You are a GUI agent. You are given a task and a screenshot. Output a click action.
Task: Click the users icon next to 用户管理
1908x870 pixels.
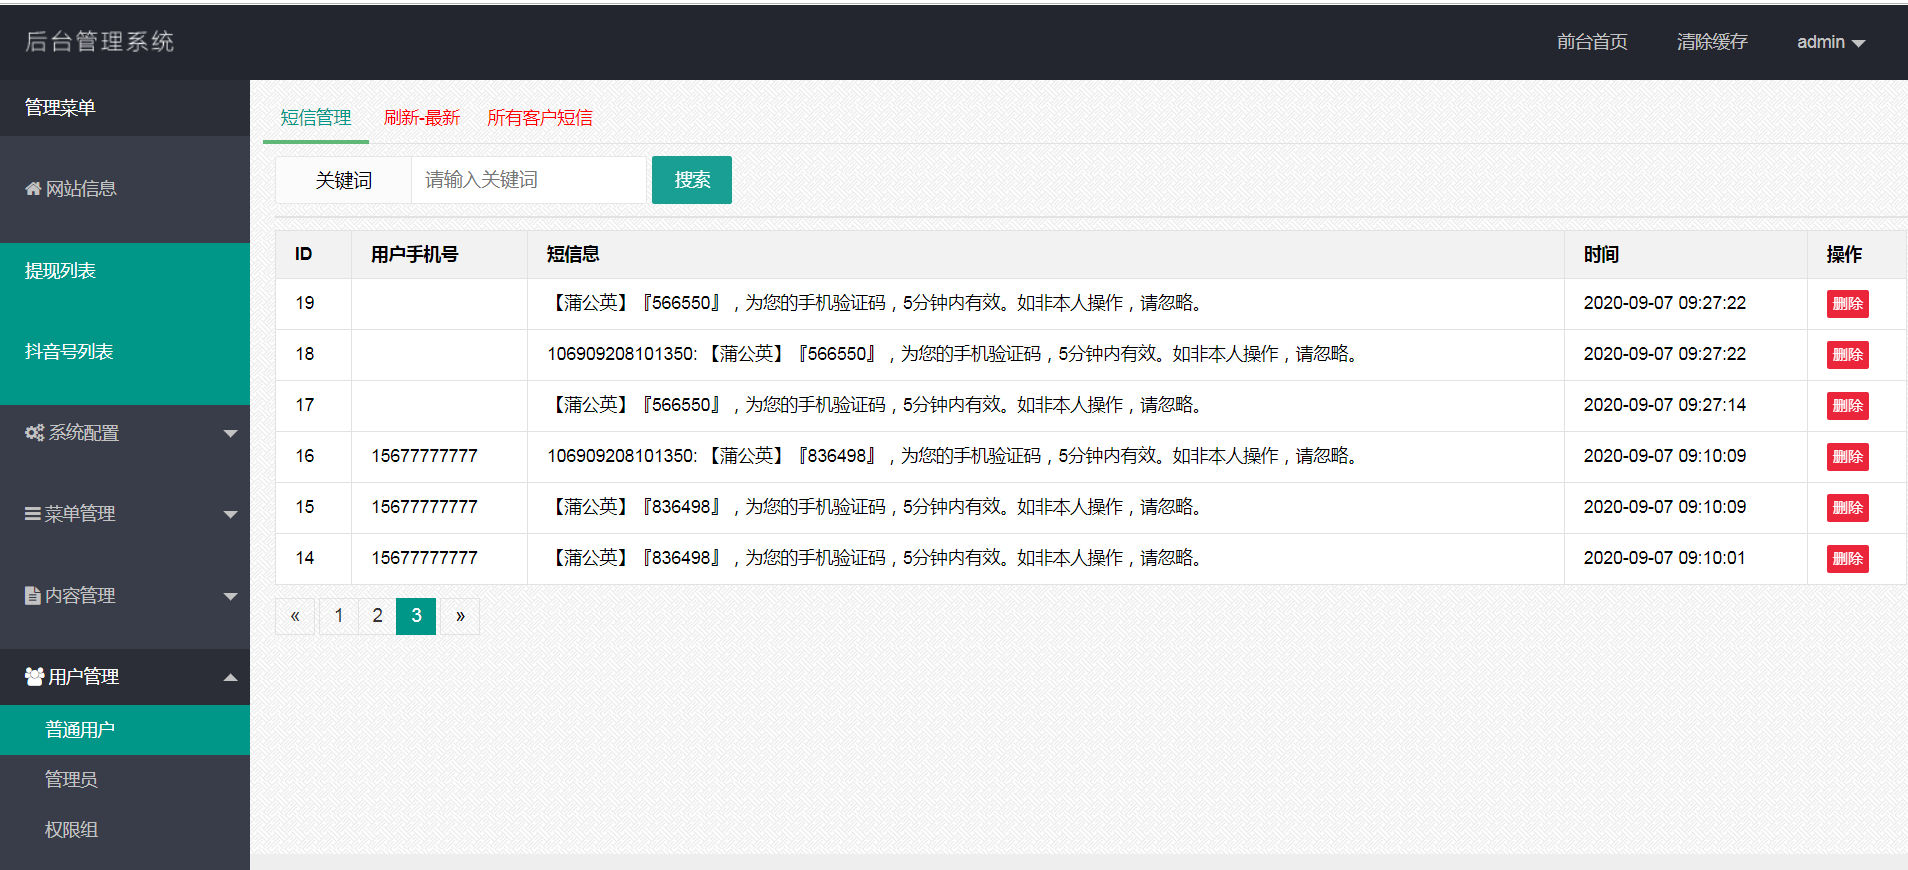[x=35, y=677]
